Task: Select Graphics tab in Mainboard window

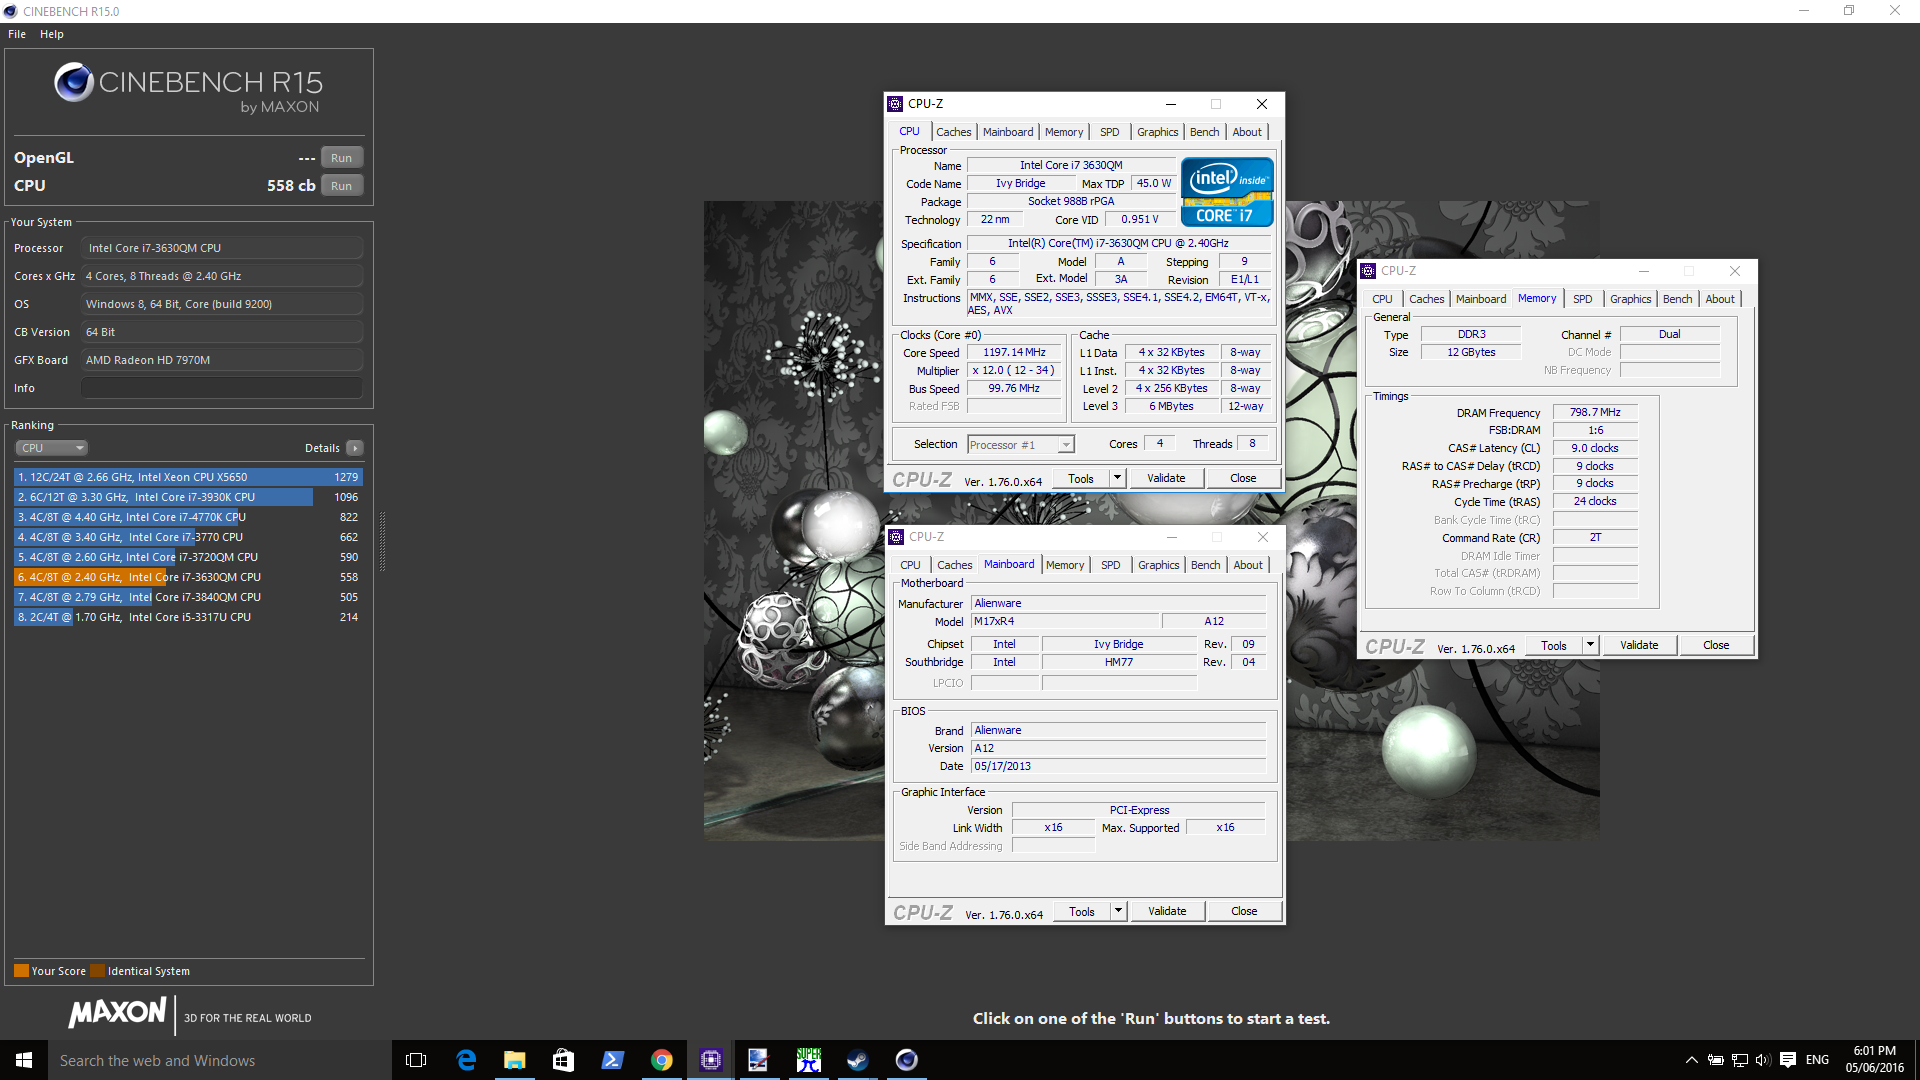Action: (x=1158, y=565)
